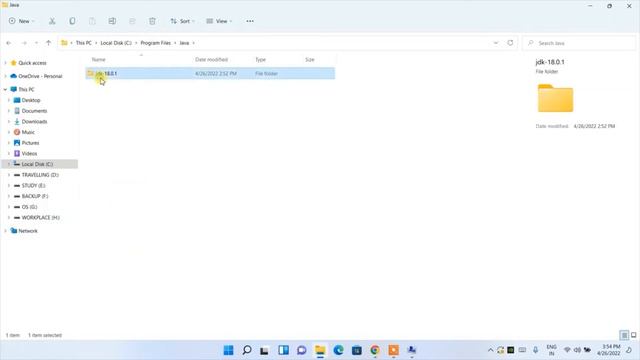Sort by the Name column header
Image resolution: width=640 pixels, height=360 pixels.
[98, 60]
